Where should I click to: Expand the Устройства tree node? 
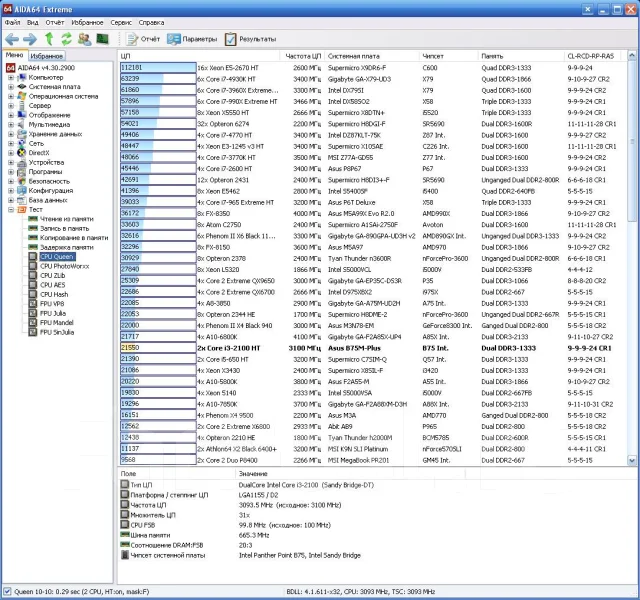click(11, 162)
